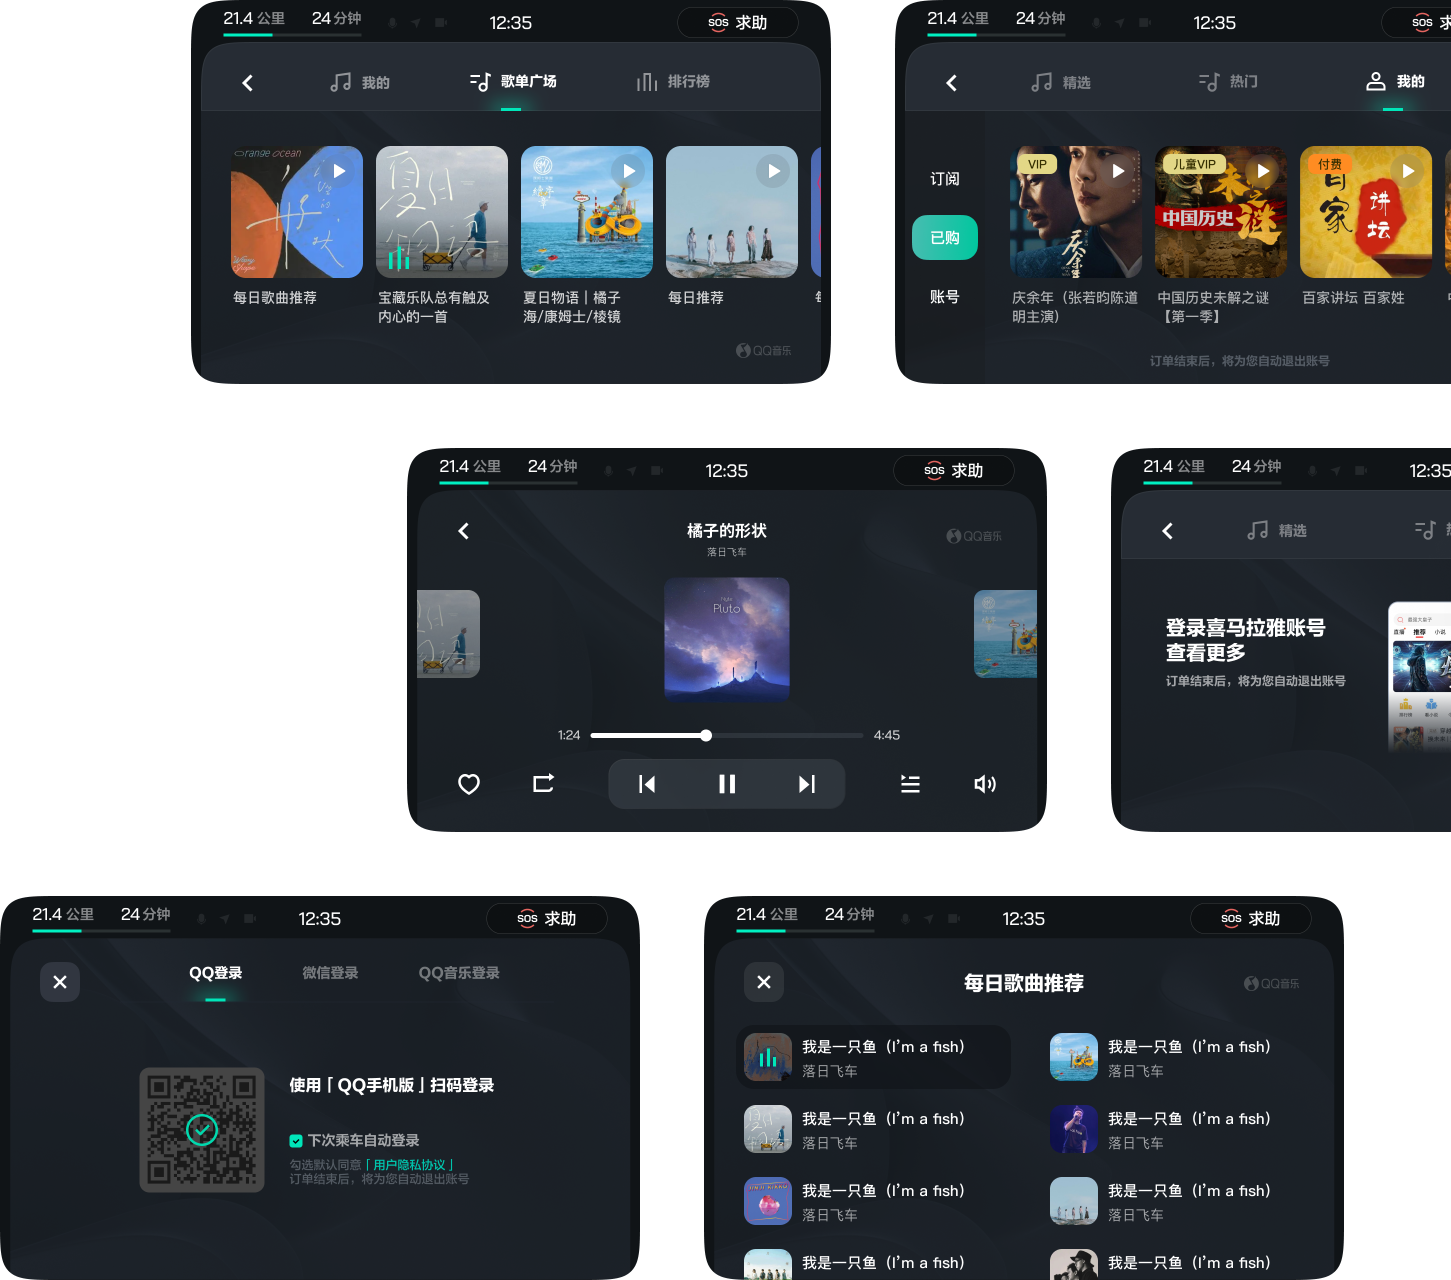Viewport: 1451px width, 1280px height.
Task: Tap SOS 求助 on the player screen
Action: click(954, 470)
